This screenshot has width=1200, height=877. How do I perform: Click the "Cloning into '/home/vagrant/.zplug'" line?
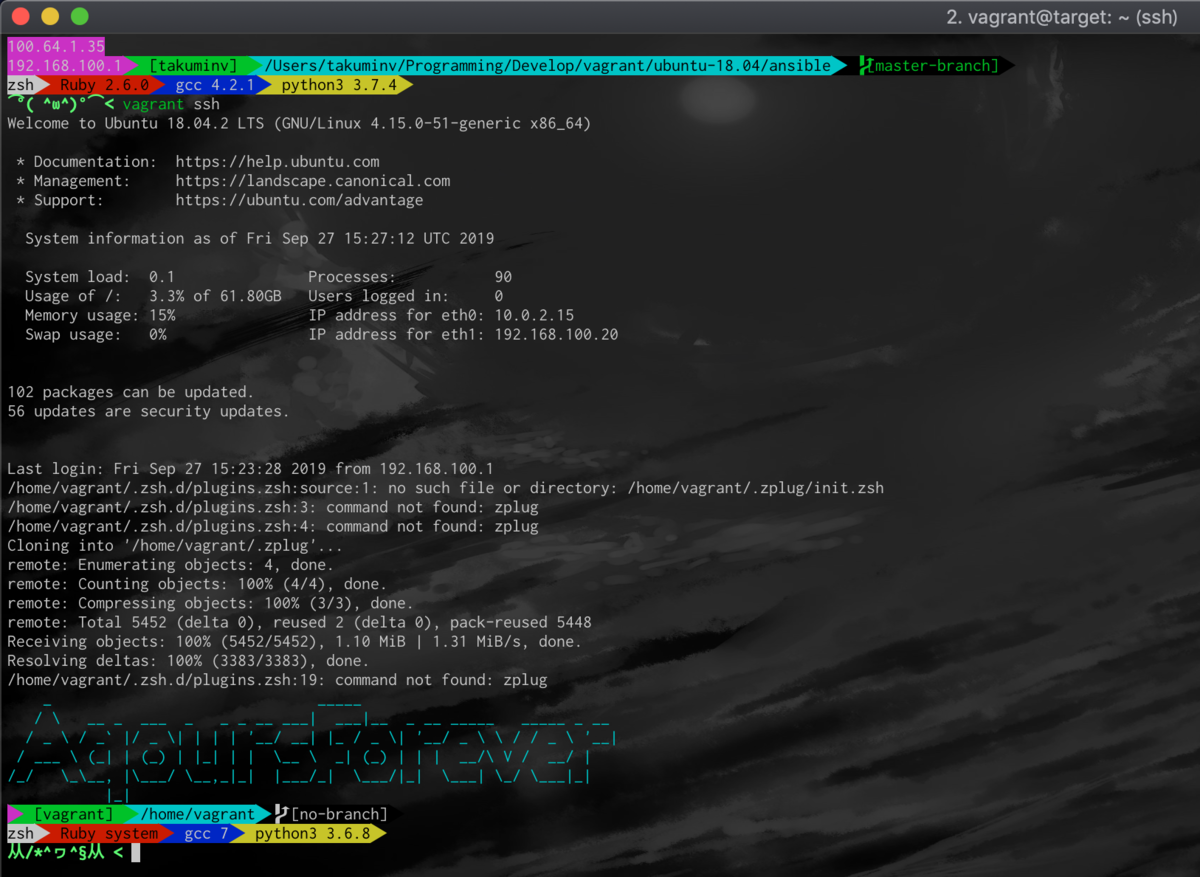(175, 546)
